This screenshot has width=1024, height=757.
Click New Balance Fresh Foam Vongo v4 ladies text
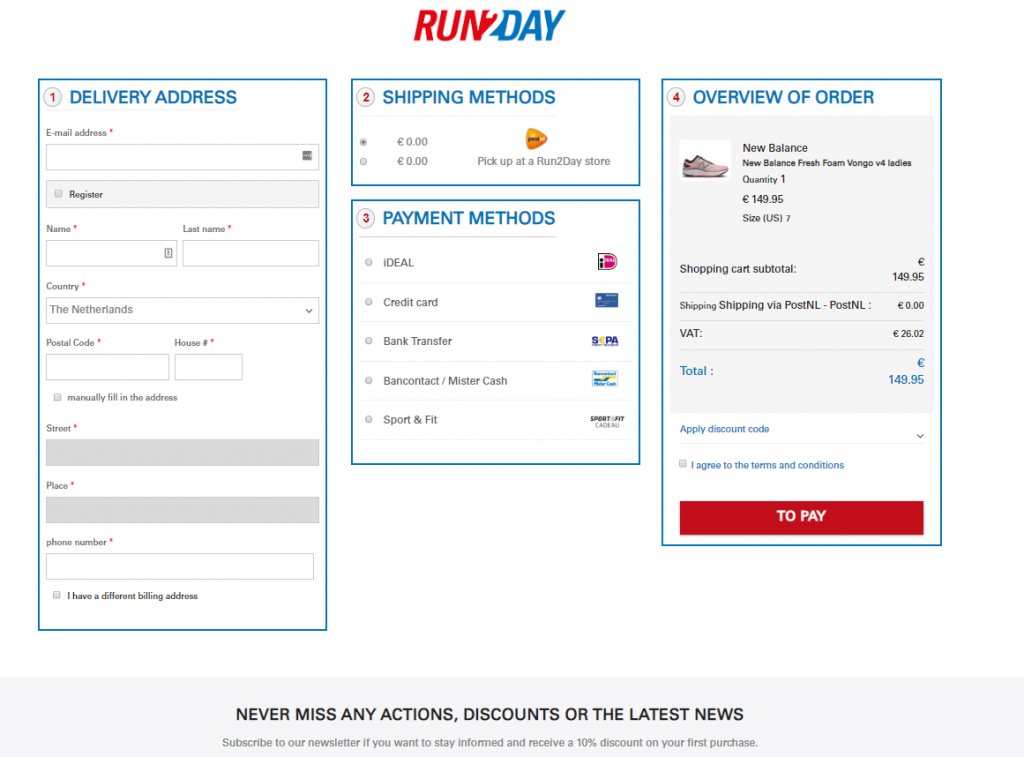[827, 163]
